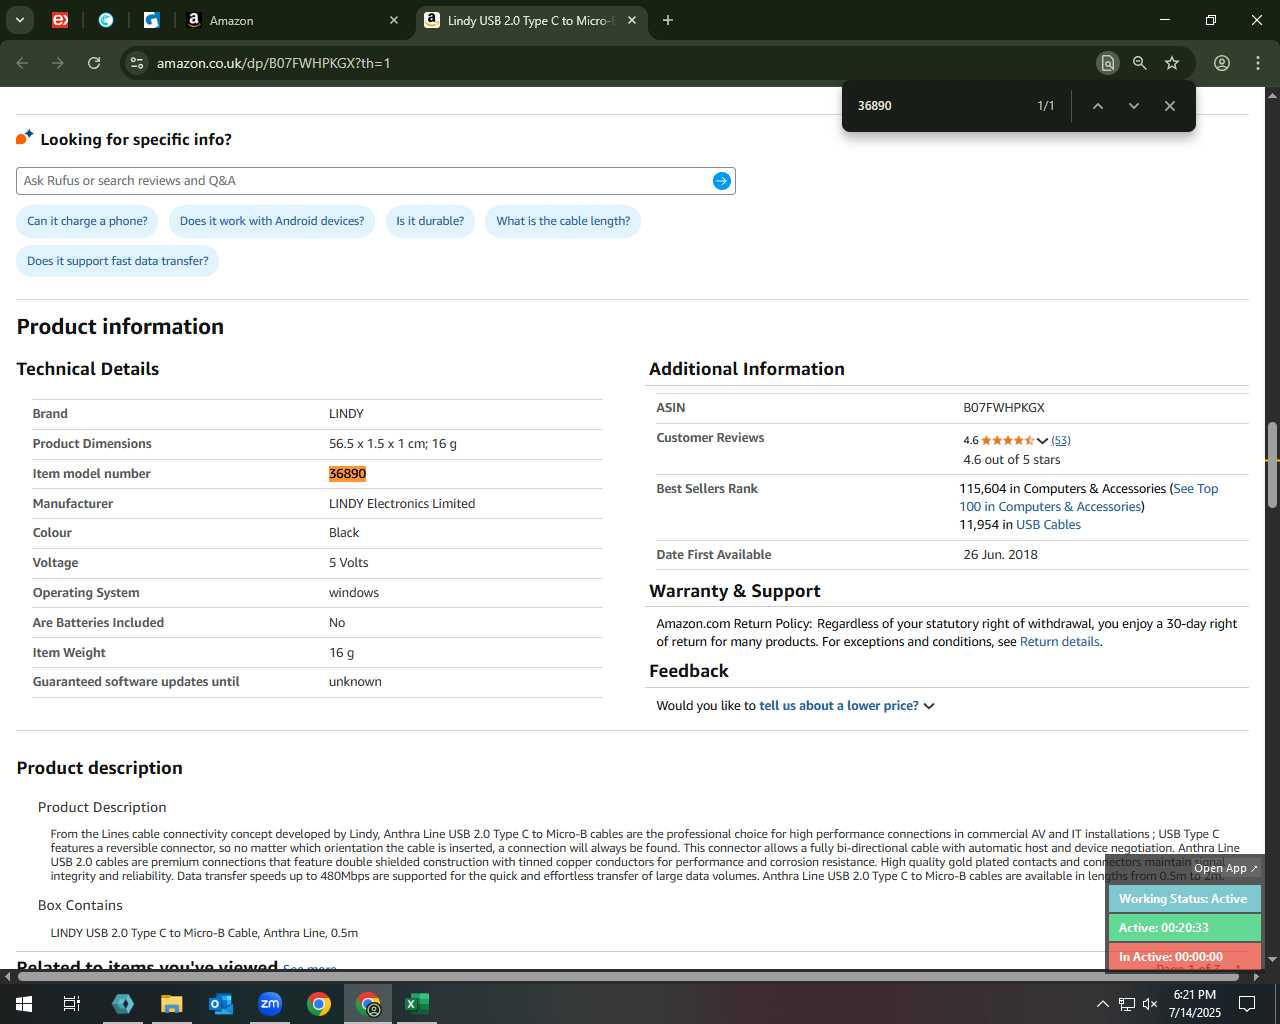Open See Top 100 in Computers & Accessories
Image resolution: width=1280 pixels, height=1024 pixels.
pyautogui.click(x=1089, y=498)
